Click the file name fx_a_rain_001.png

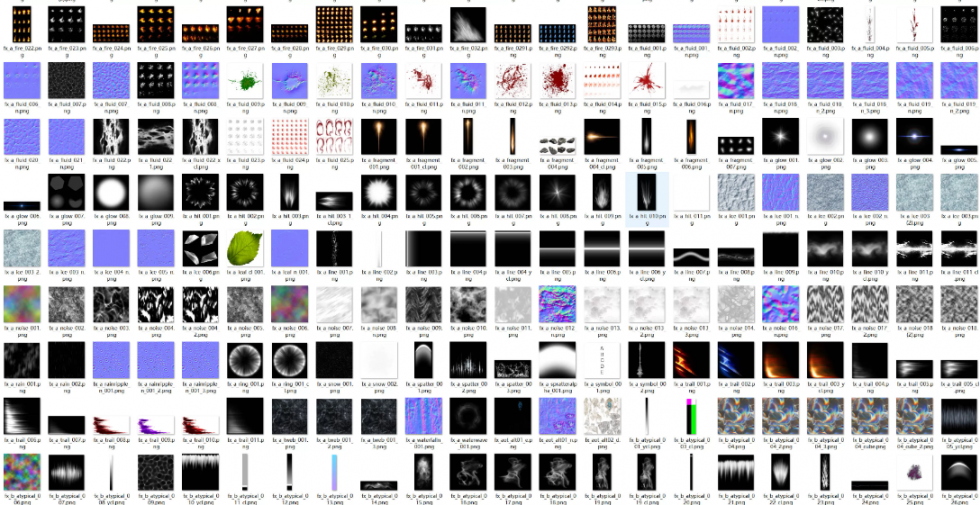click(22, 386)
